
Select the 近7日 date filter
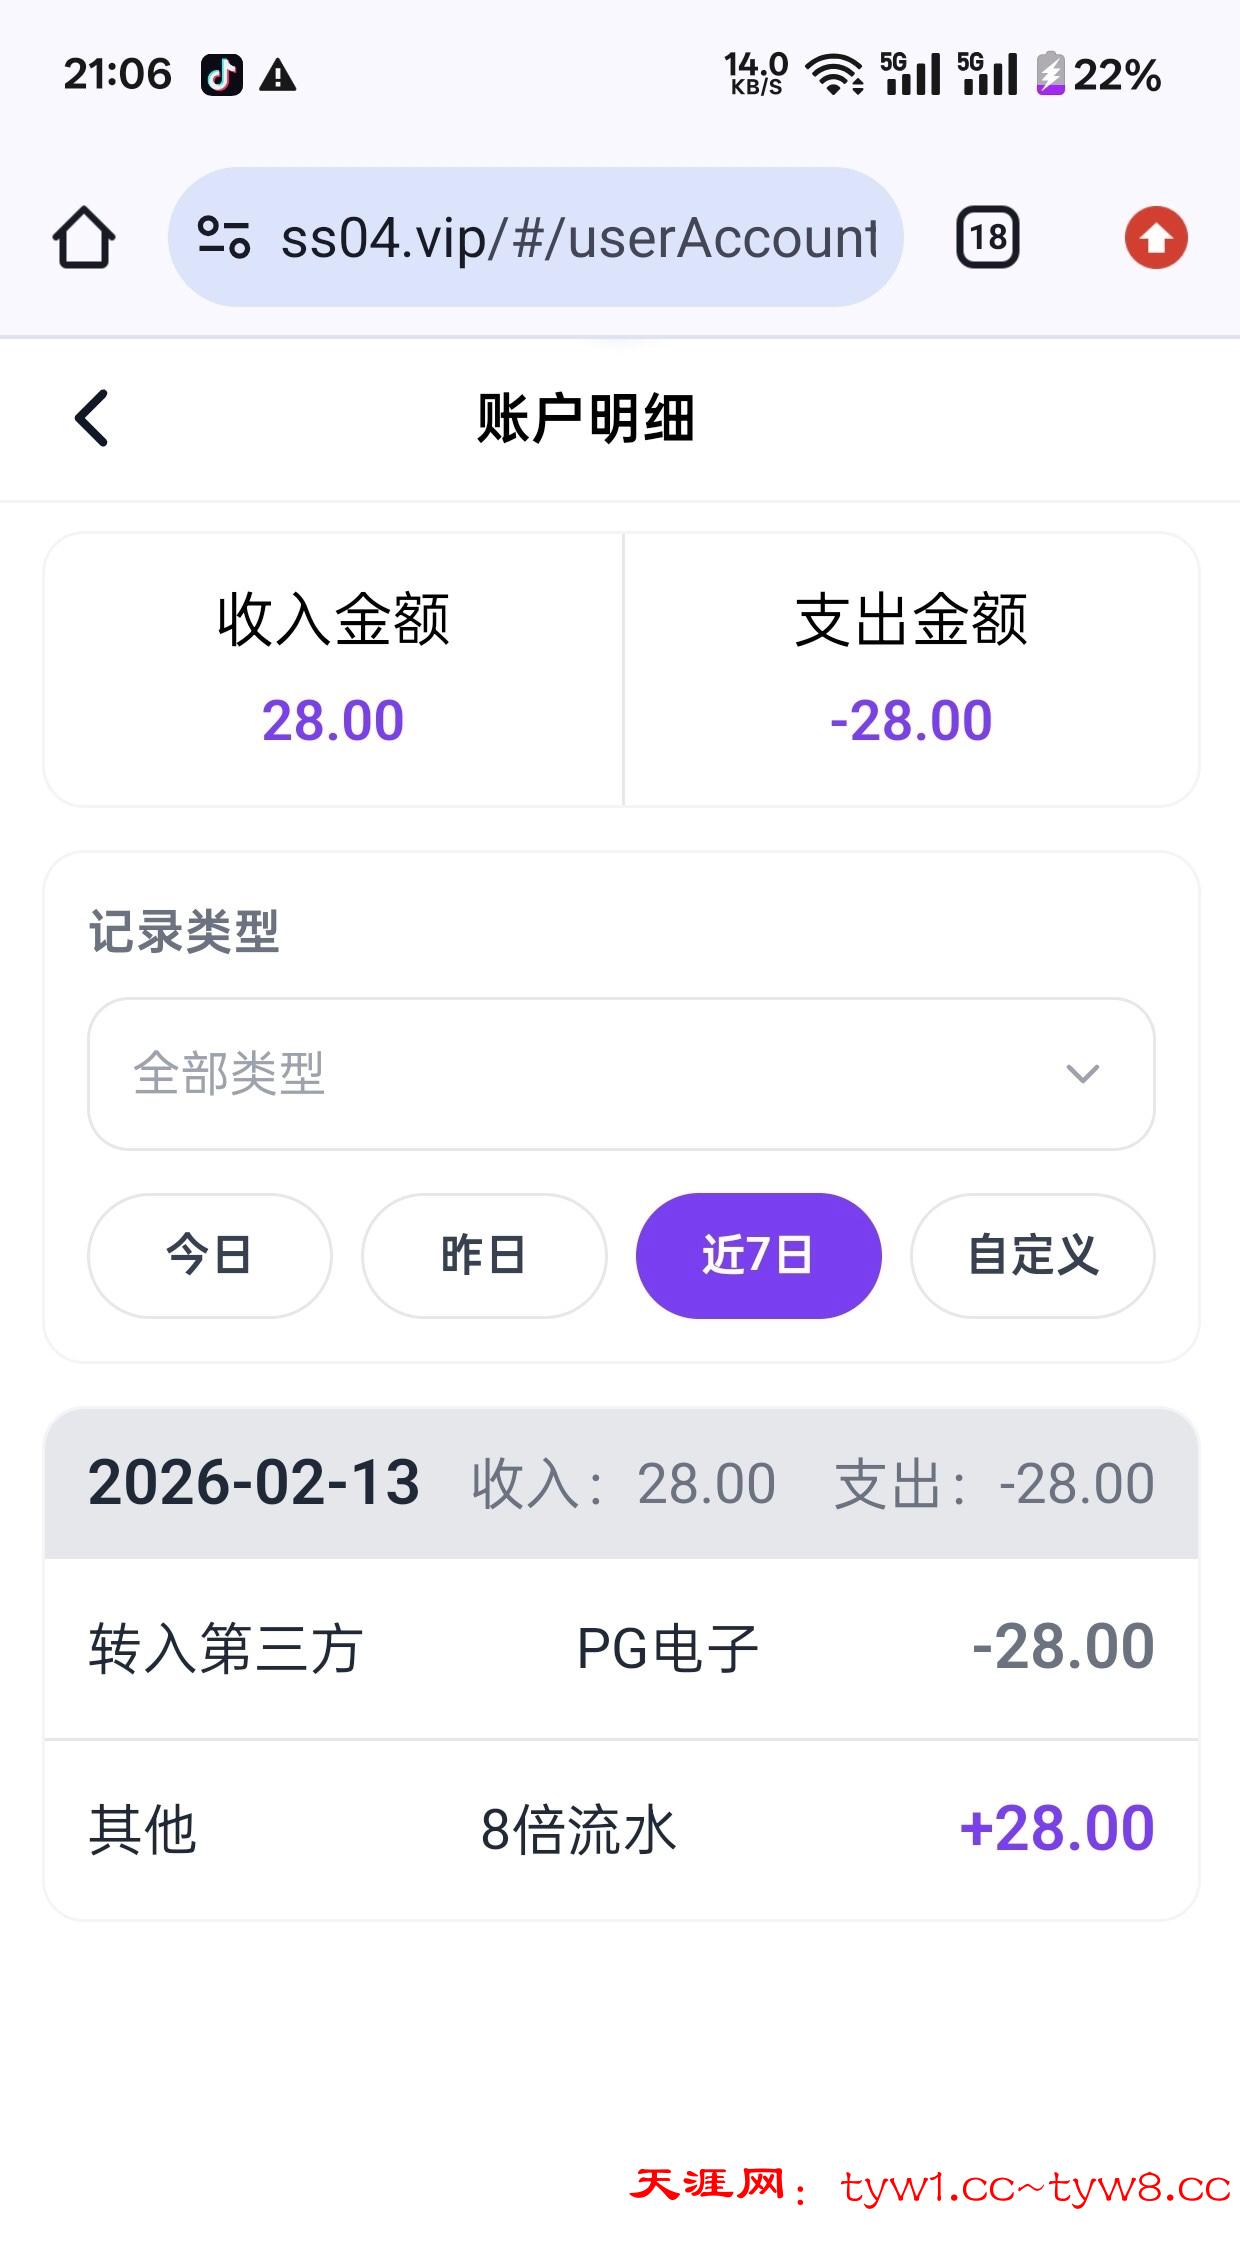point(758,1255)
